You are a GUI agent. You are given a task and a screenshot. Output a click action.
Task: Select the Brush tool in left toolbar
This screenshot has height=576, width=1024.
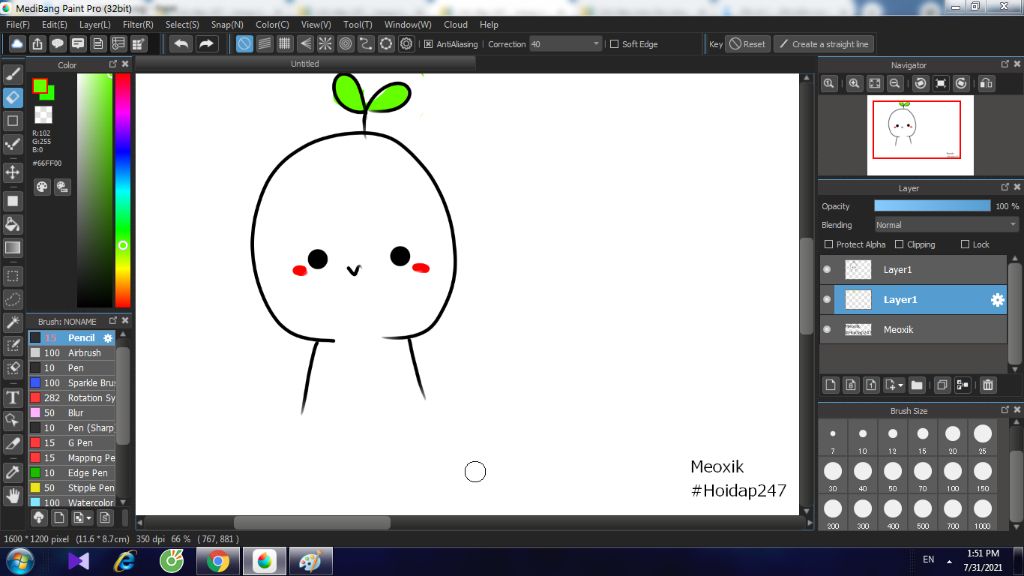click(x=12, y=74)
